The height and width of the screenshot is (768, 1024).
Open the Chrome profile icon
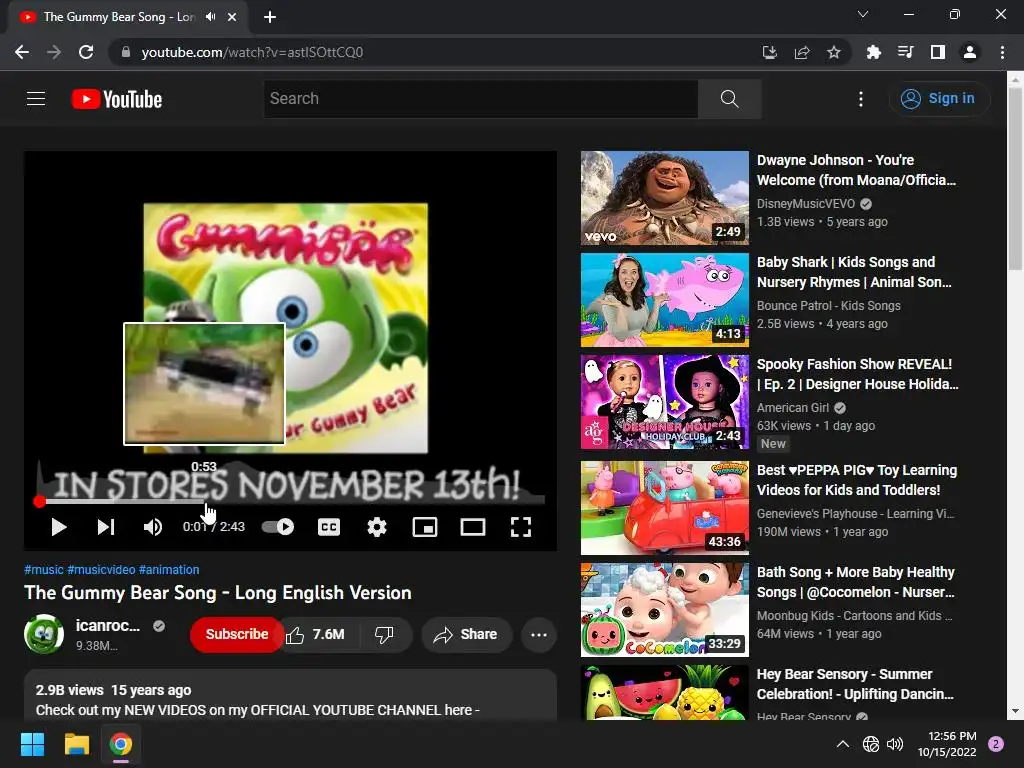(x=970, y=52)
